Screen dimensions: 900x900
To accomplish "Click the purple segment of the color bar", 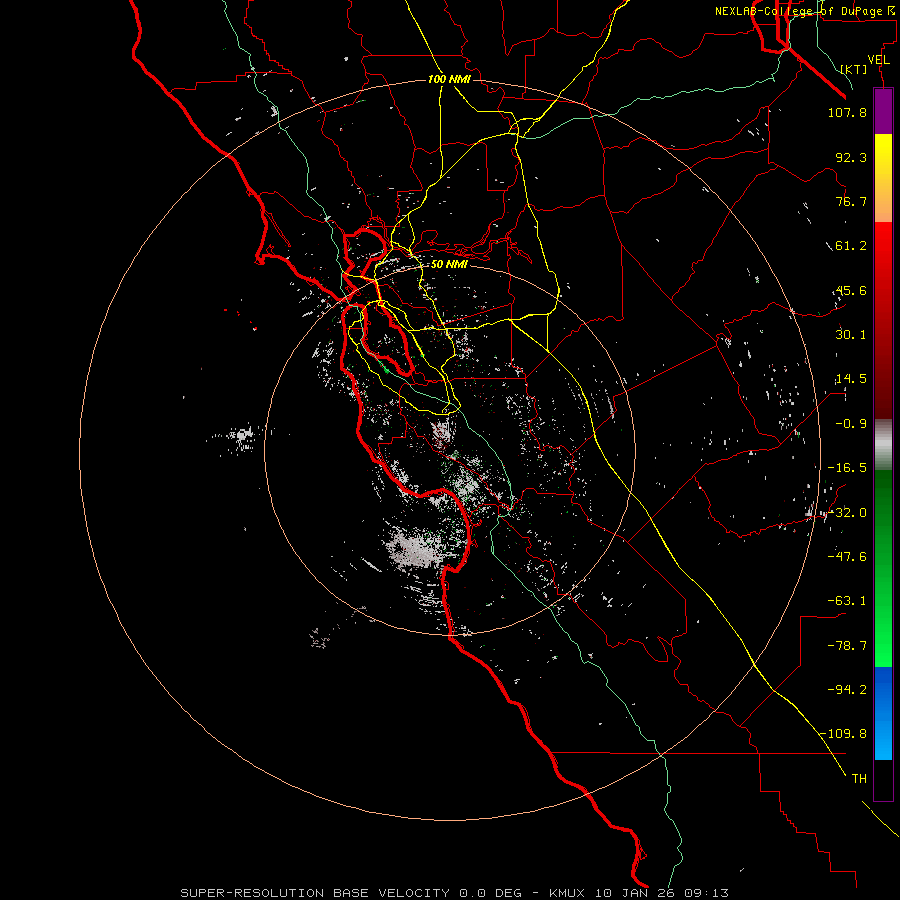I will pos(883,111).
